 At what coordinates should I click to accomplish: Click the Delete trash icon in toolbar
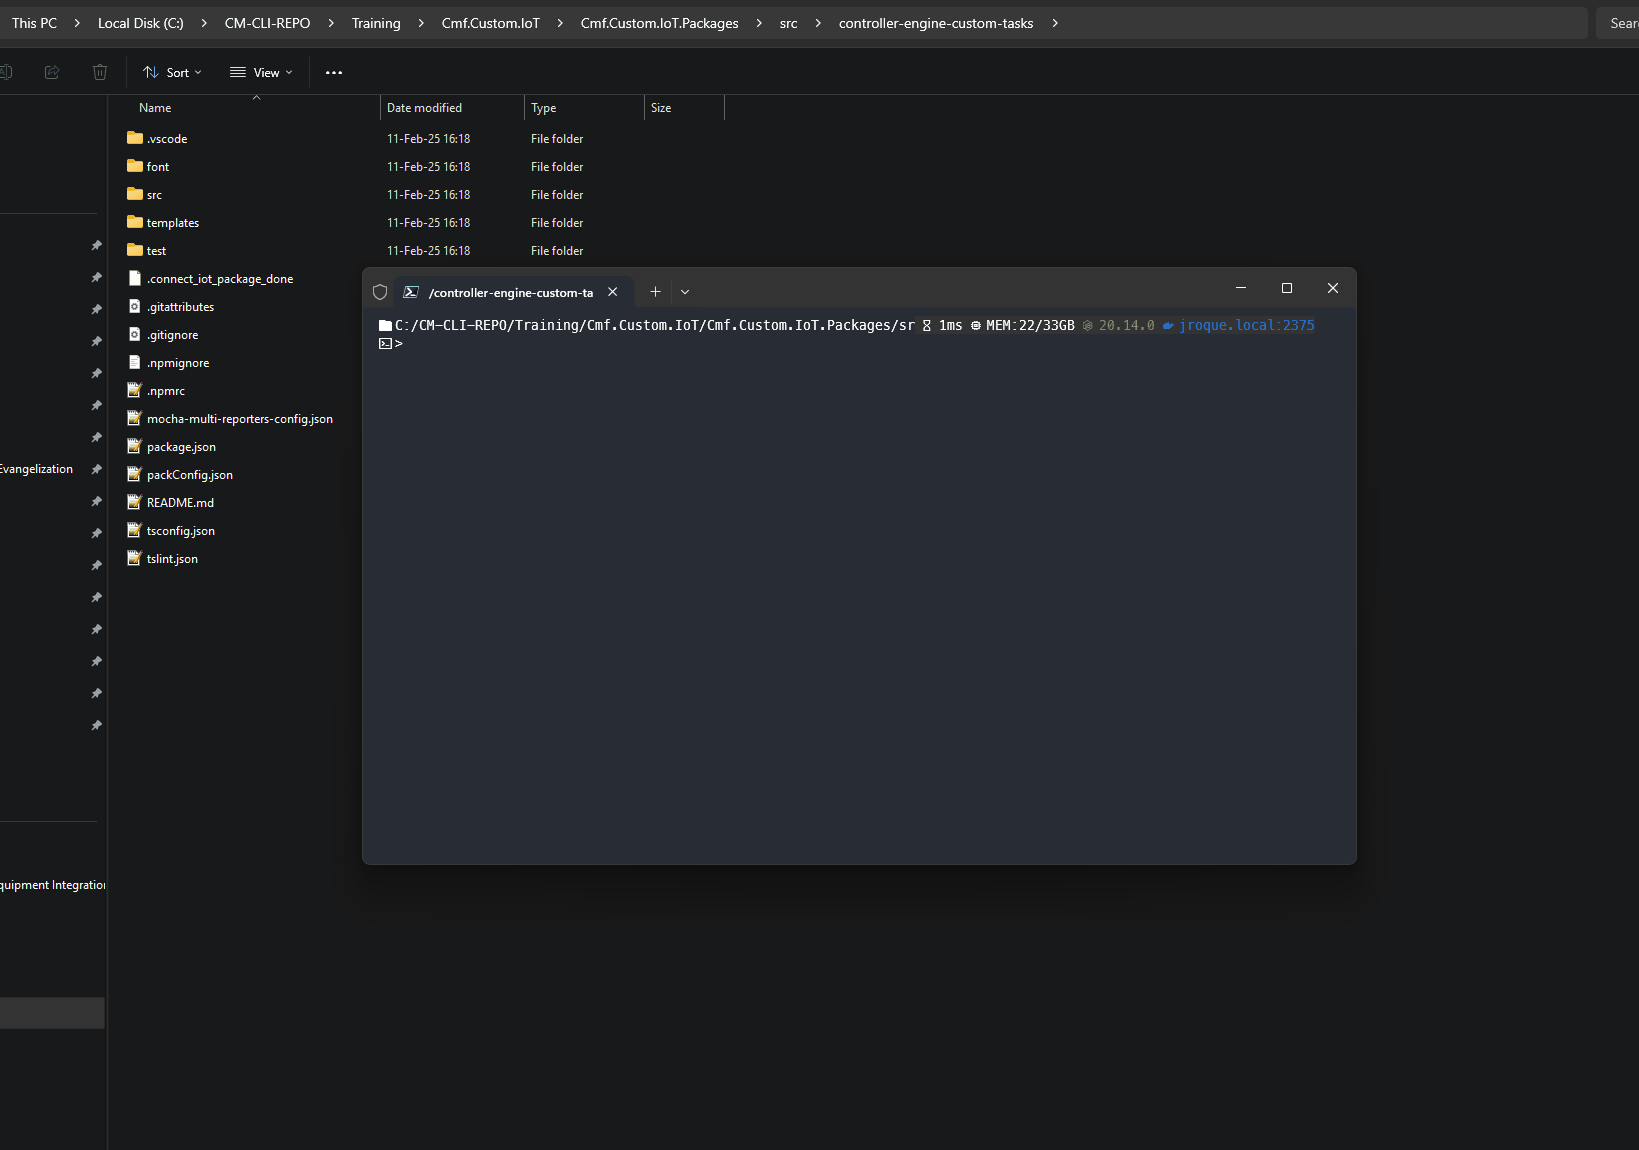100,72
